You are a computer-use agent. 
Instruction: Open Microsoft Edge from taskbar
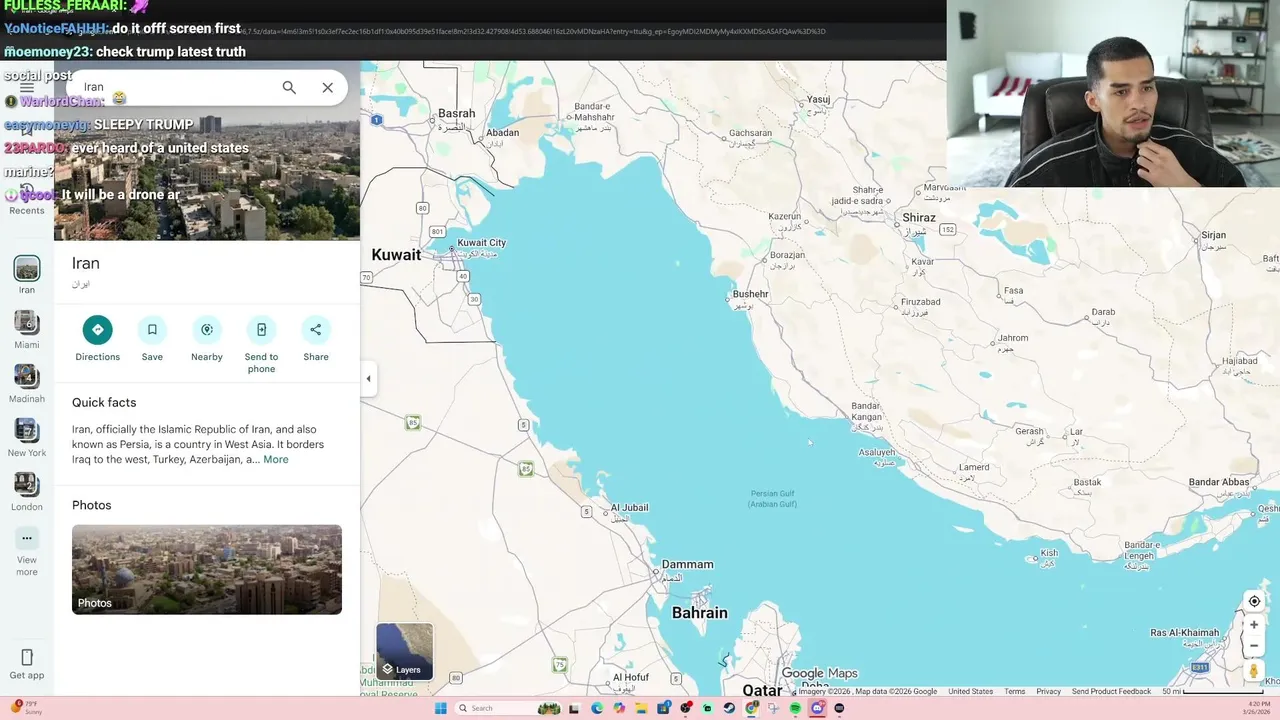point(597,708)
